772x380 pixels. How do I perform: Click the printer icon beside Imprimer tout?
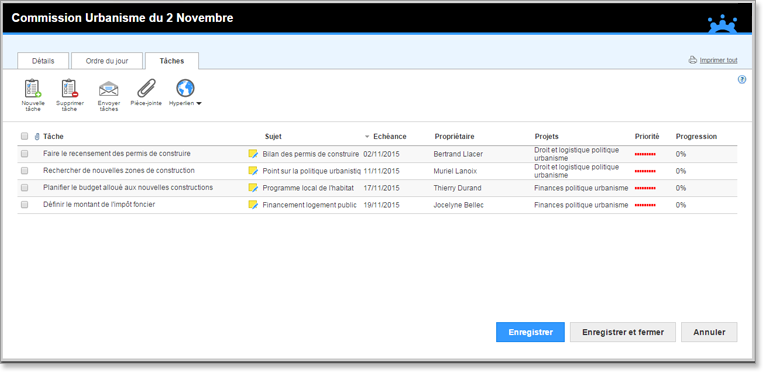(x=693, y=60)
